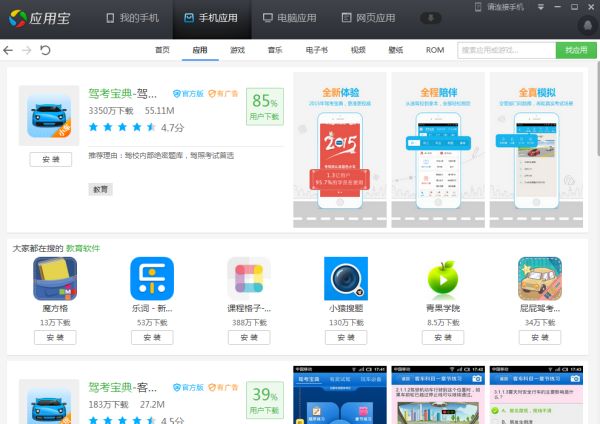Click the 课程格子 app icon

pos(249,279)
